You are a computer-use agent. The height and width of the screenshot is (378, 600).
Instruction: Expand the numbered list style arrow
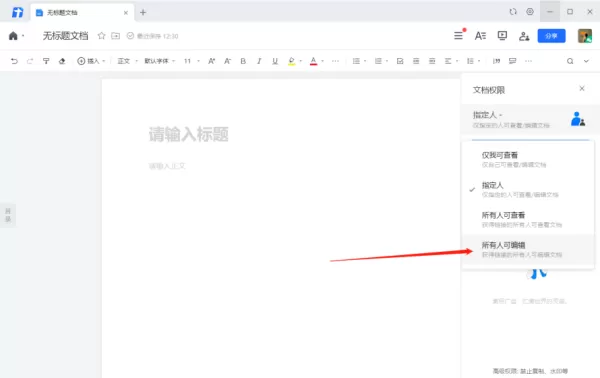[387, 61]
